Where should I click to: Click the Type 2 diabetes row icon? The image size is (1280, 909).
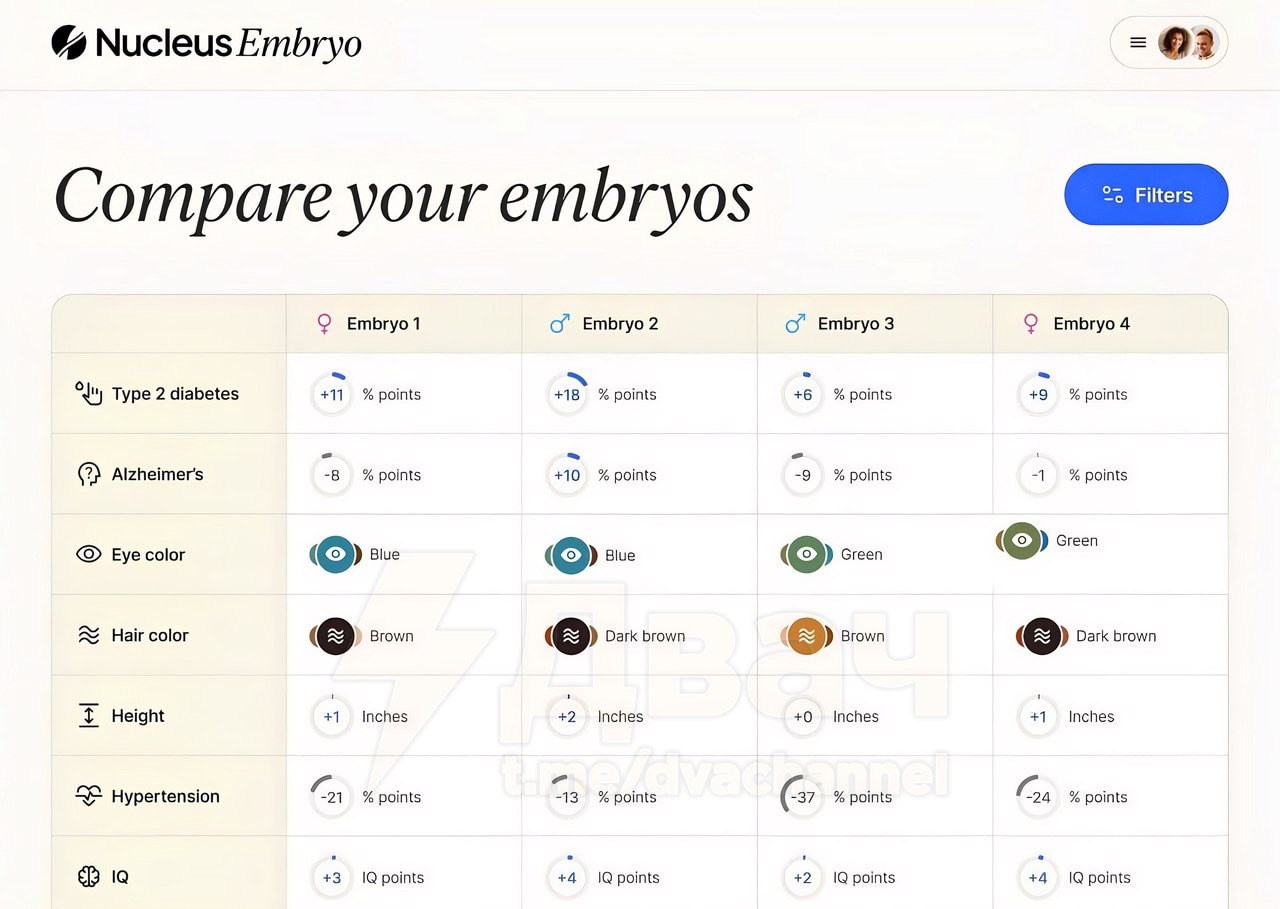click(89, 393)
